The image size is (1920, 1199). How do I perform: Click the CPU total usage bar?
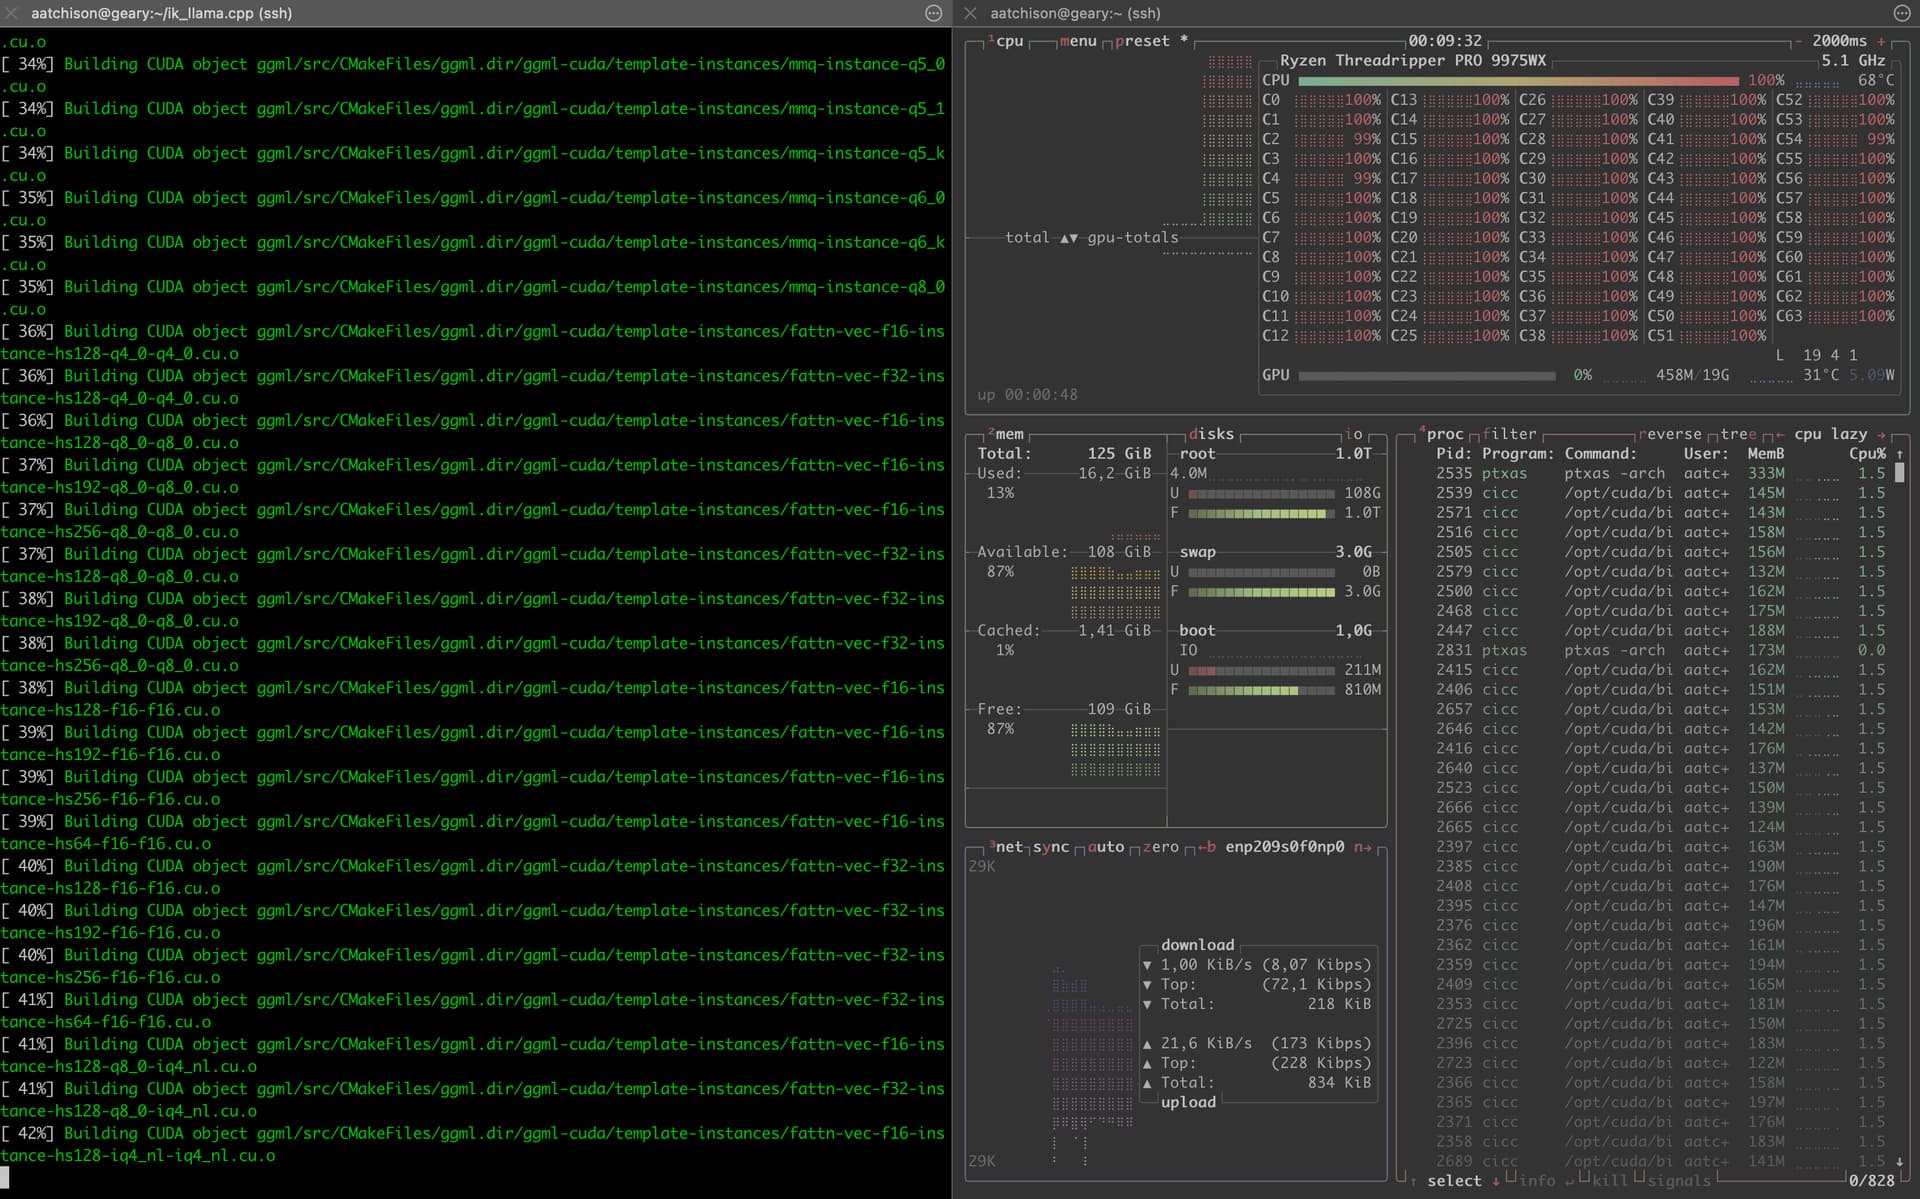click(x=1518, y=80)
